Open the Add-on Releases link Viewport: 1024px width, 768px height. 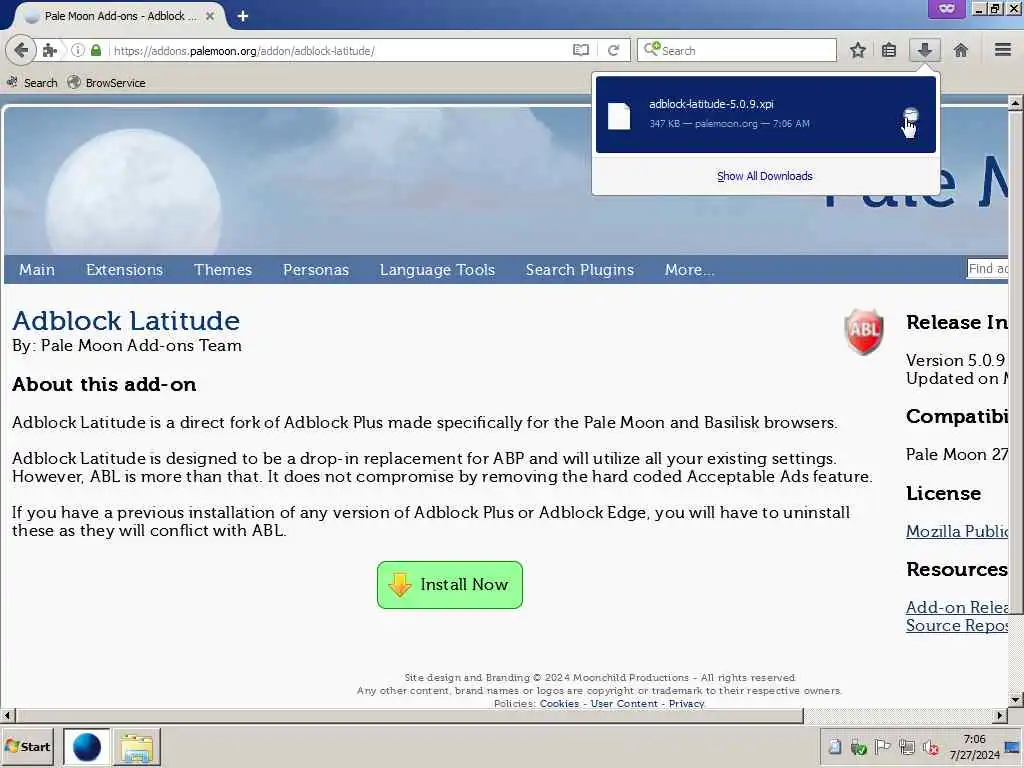click(x=957, y=607)
